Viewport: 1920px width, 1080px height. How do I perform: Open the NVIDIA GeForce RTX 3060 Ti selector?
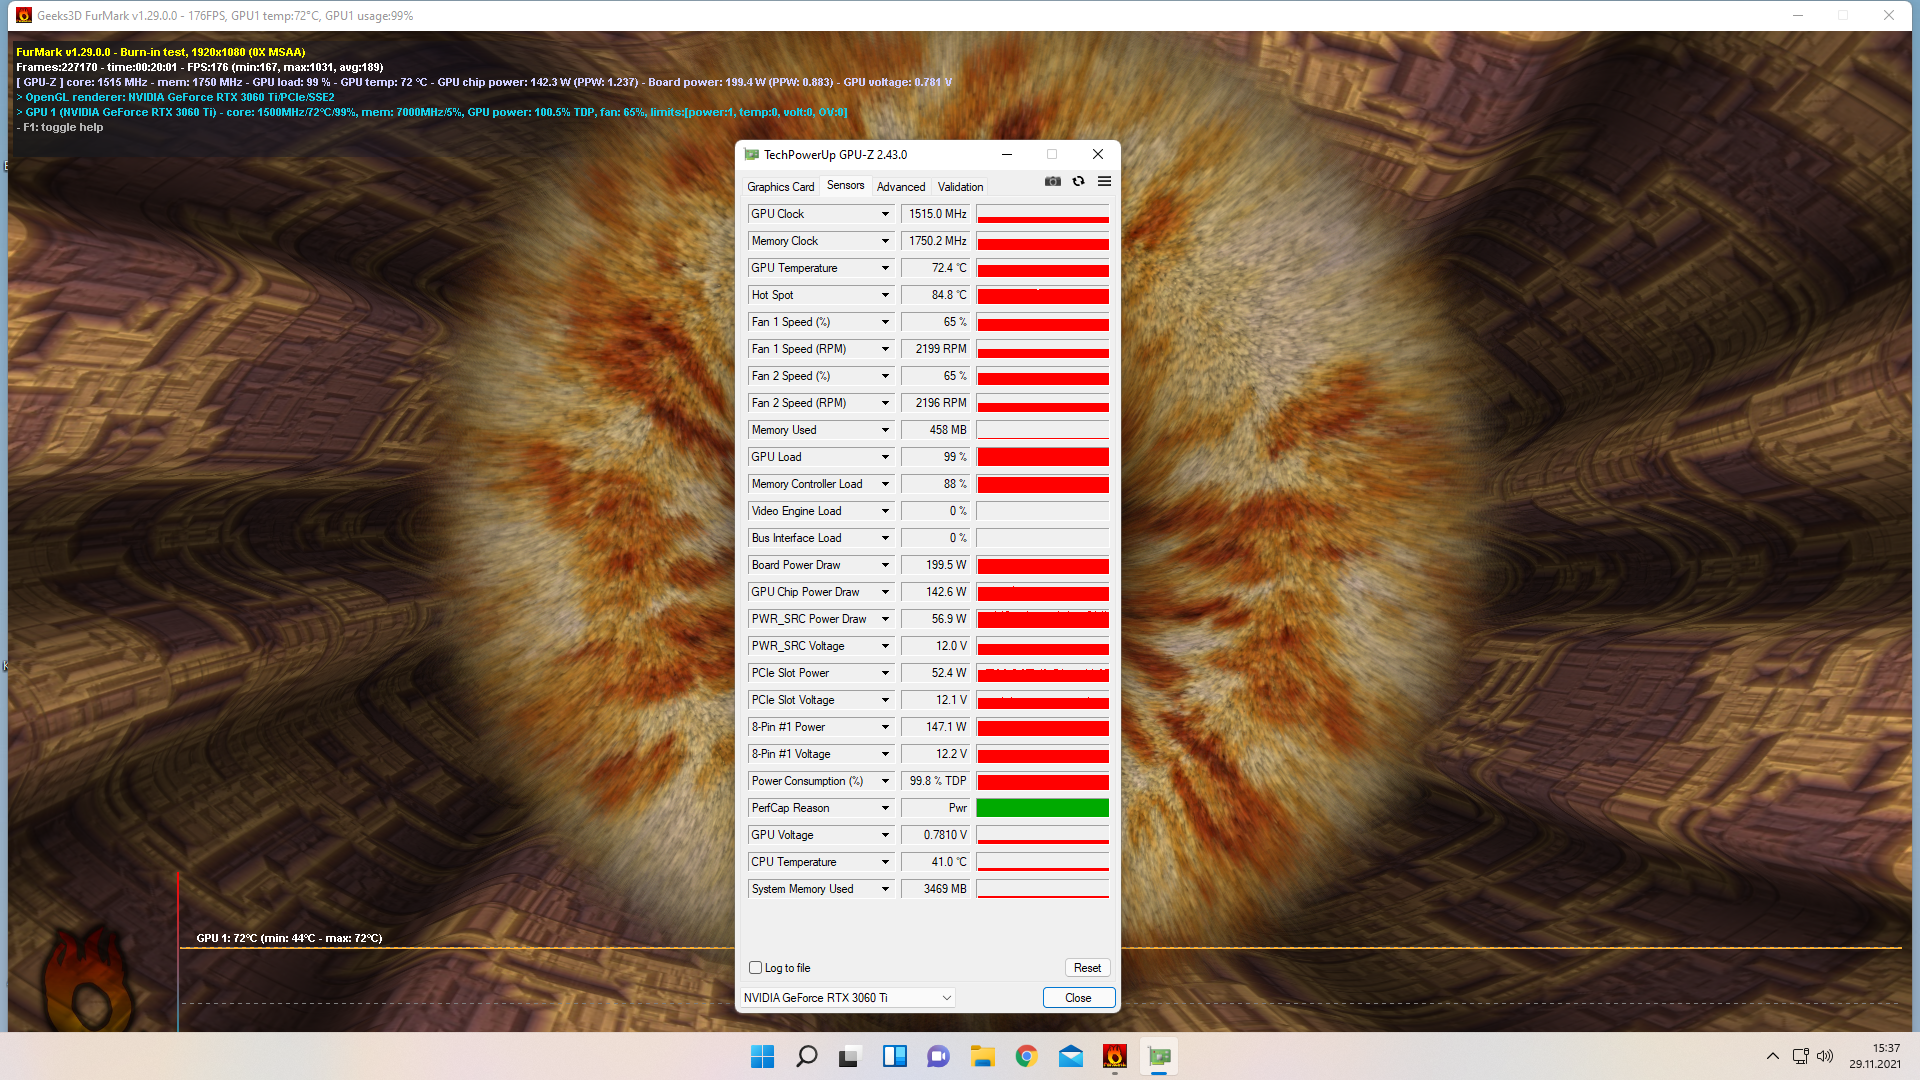(x=847, y=998)
